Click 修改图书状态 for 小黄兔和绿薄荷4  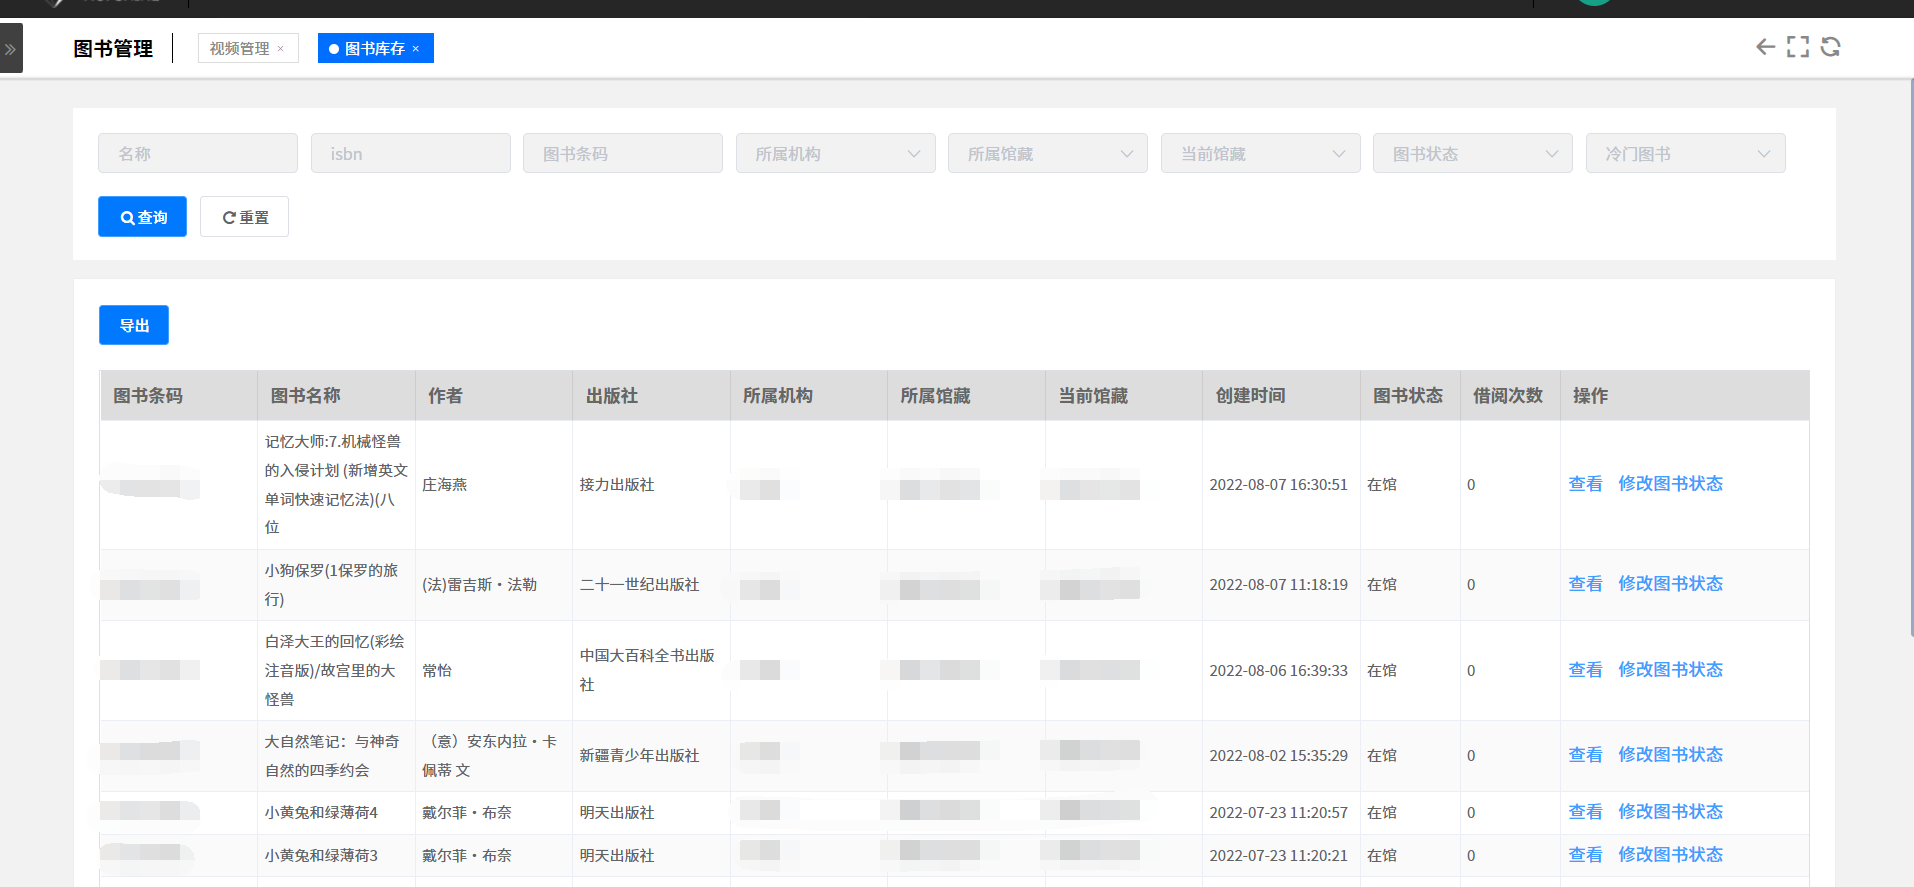1670,812
